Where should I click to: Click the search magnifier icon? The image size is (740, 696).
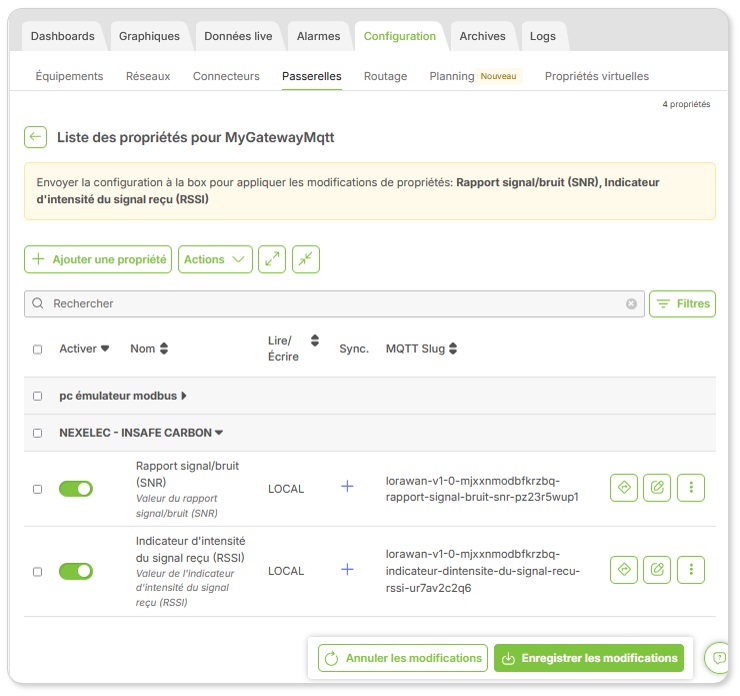point(38,303)
